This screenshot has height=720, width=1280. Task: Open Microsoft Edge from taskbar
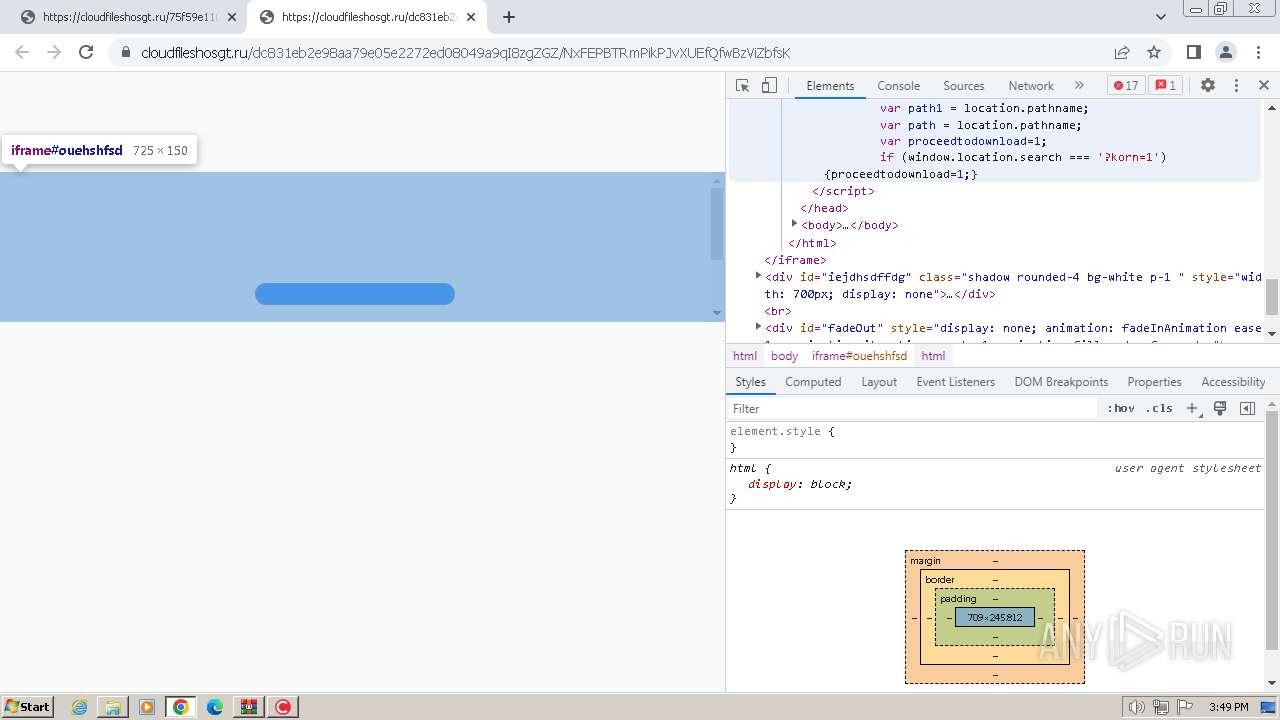(x=215, y=707)
